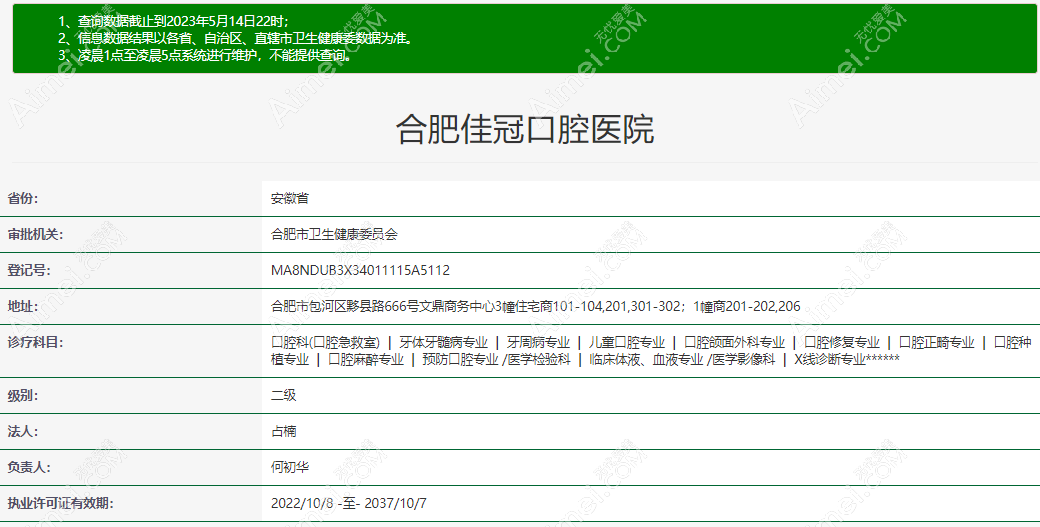Select the 审批机关 label

[x=35, y=234]
